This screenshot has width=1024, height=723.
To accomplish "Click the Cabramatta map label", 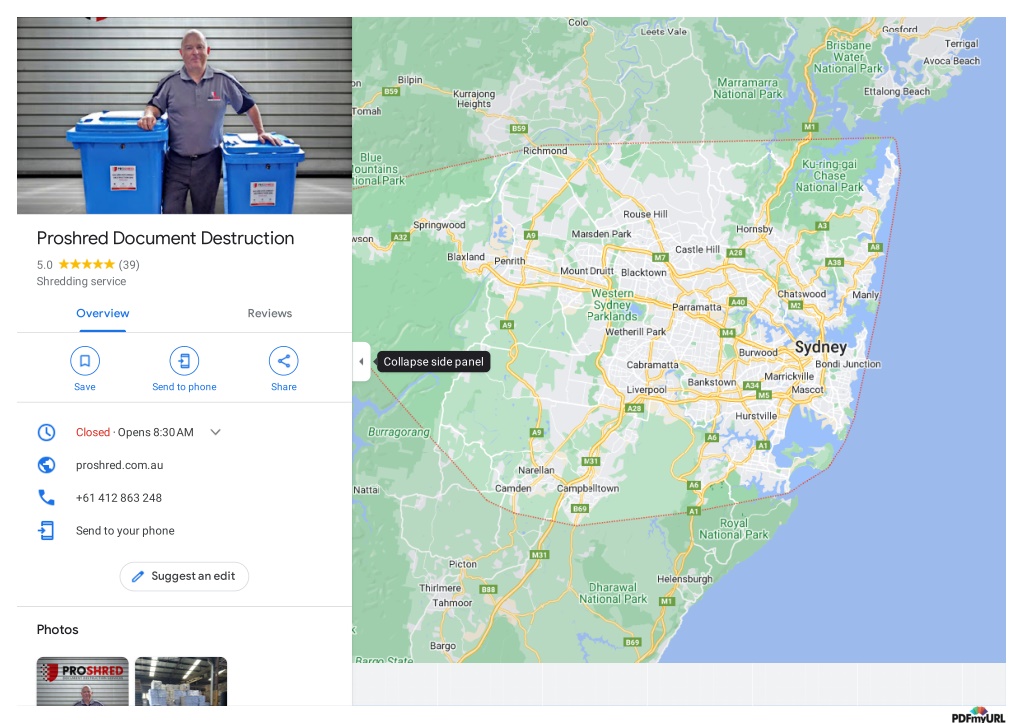I will click(x=652, y=365).
